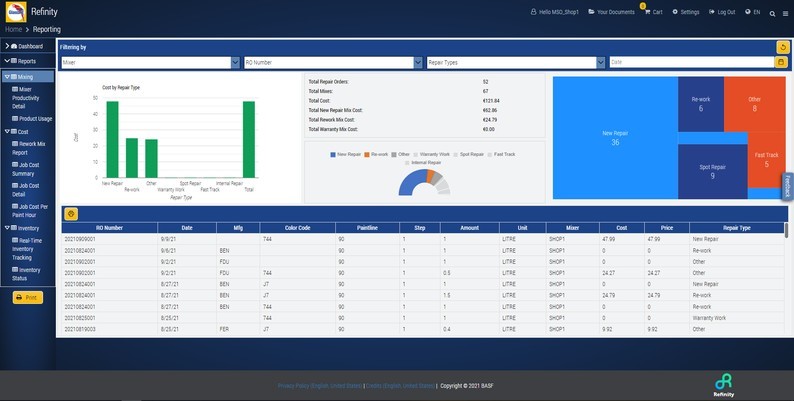Image resolution: width=794 pixels, height=401 pixels.
Task: Toggle Other legend in donut chart
Action: 400,154
